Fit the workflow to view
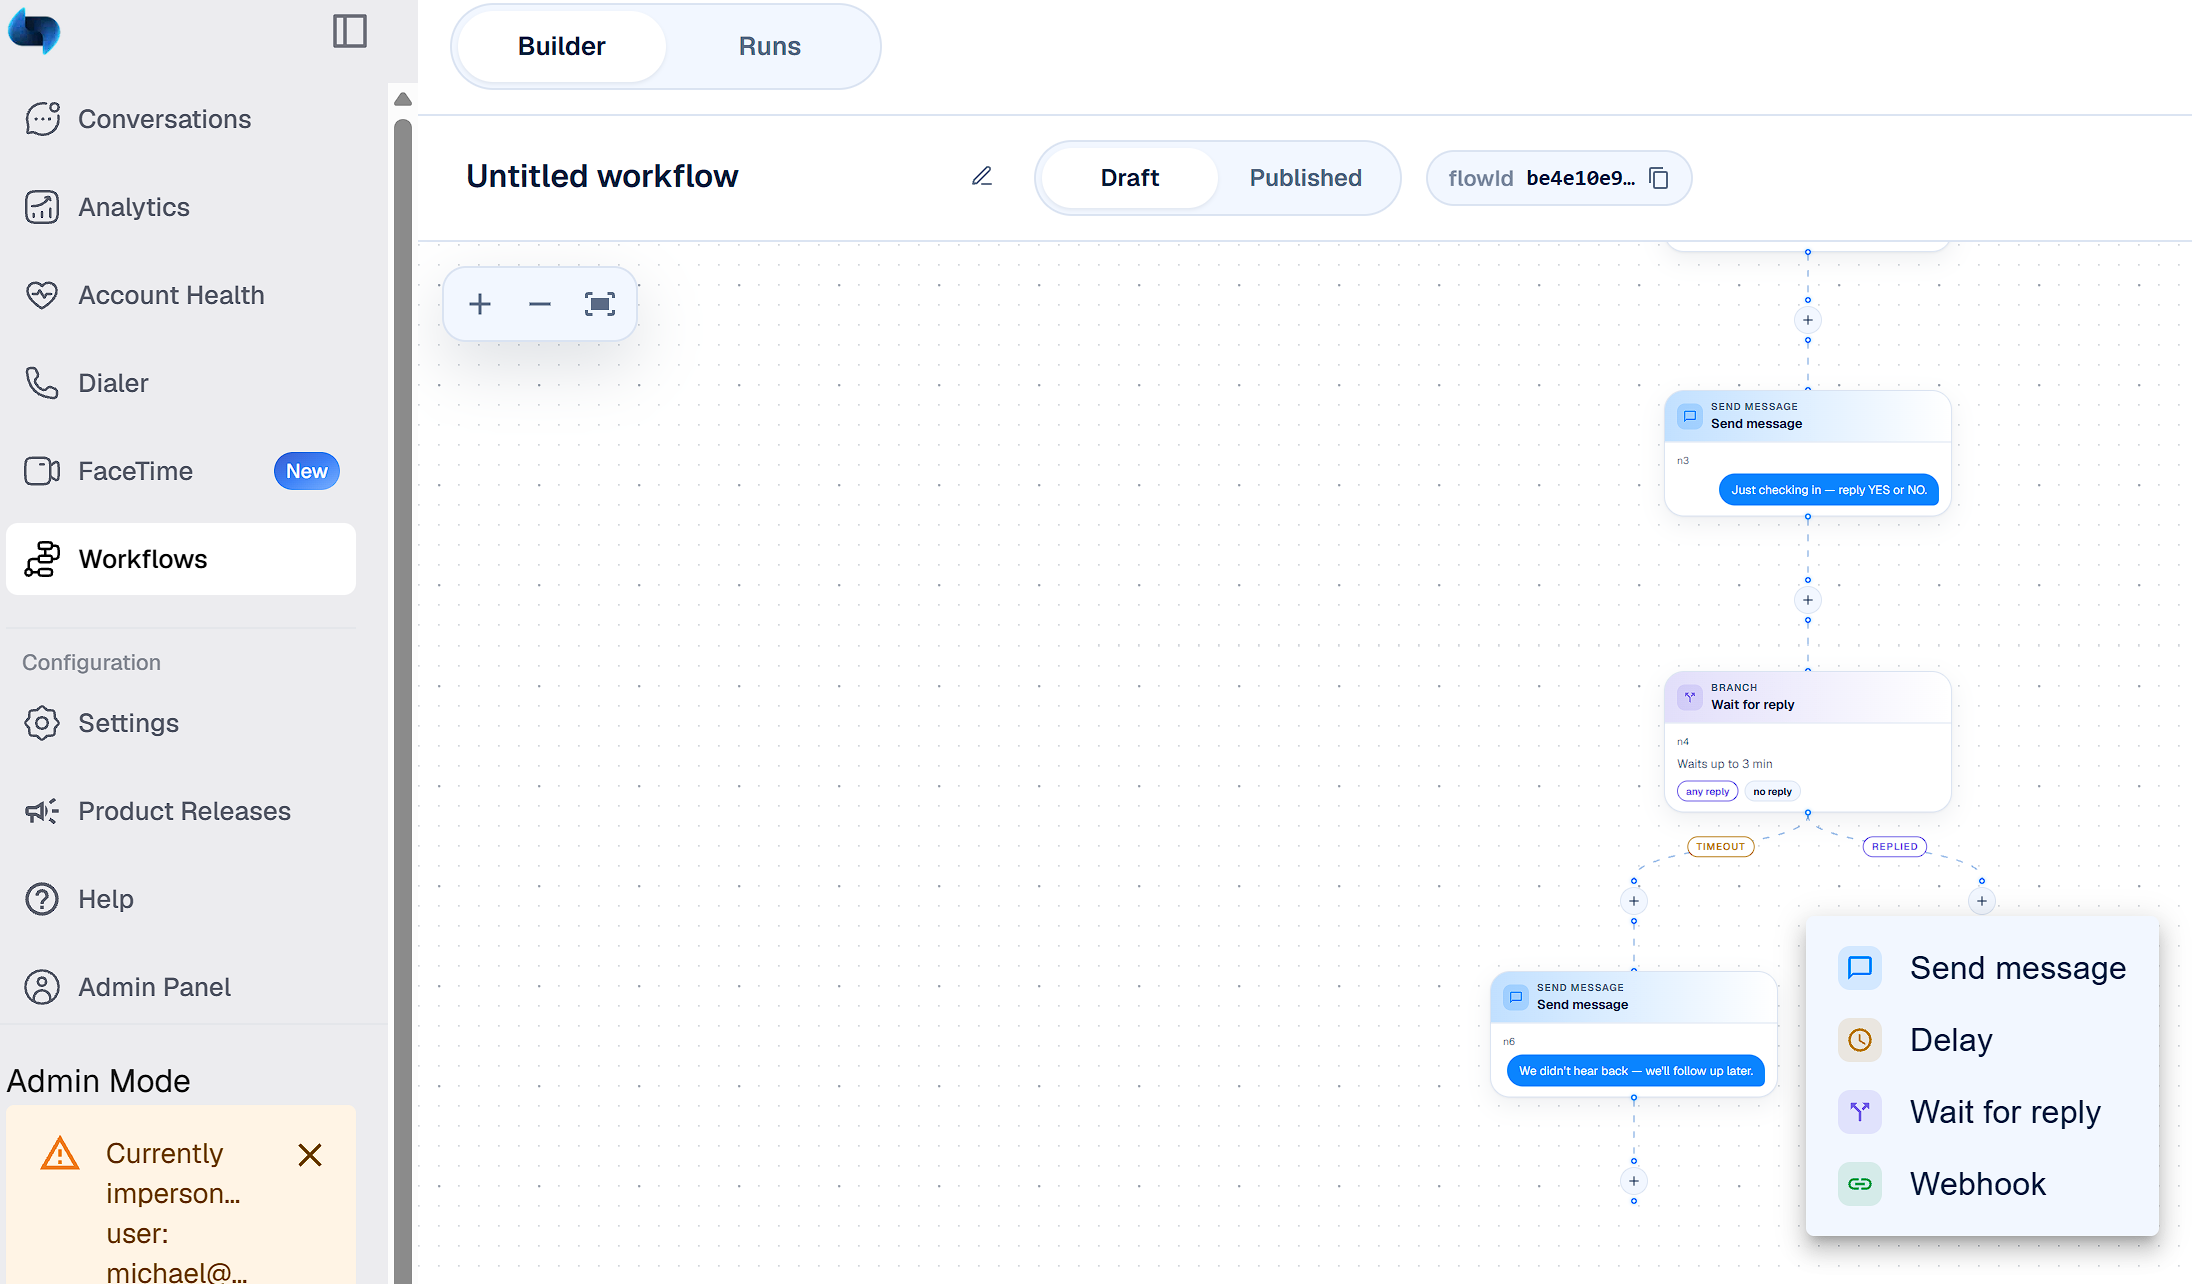 tap(600, 304)
